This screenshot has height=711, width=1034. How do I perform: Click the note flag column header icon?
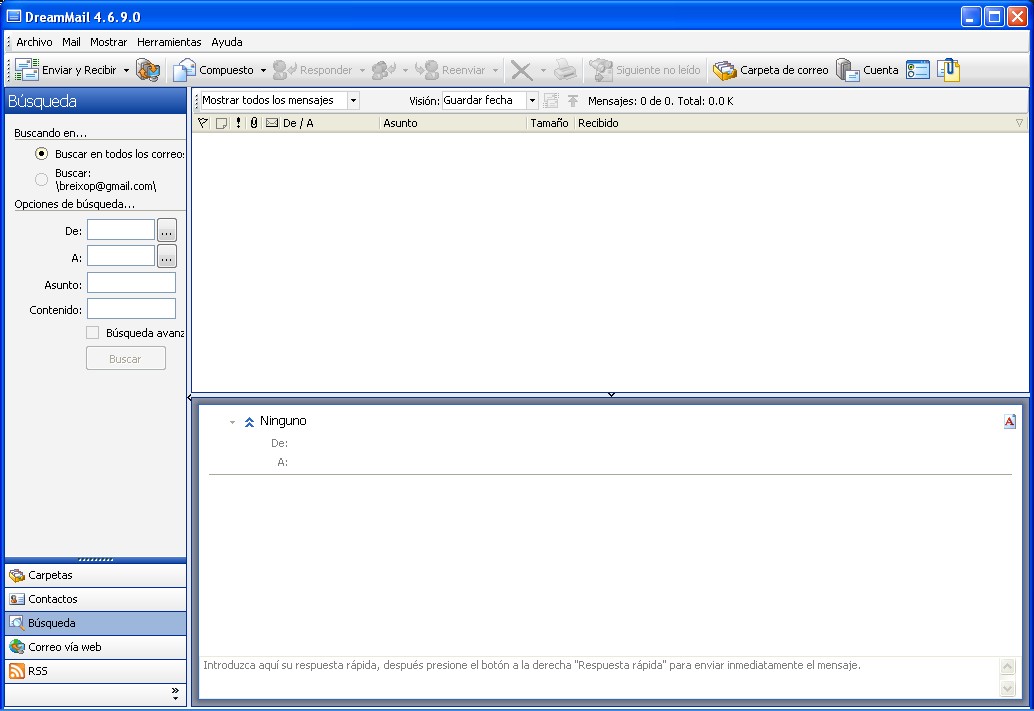222,123
